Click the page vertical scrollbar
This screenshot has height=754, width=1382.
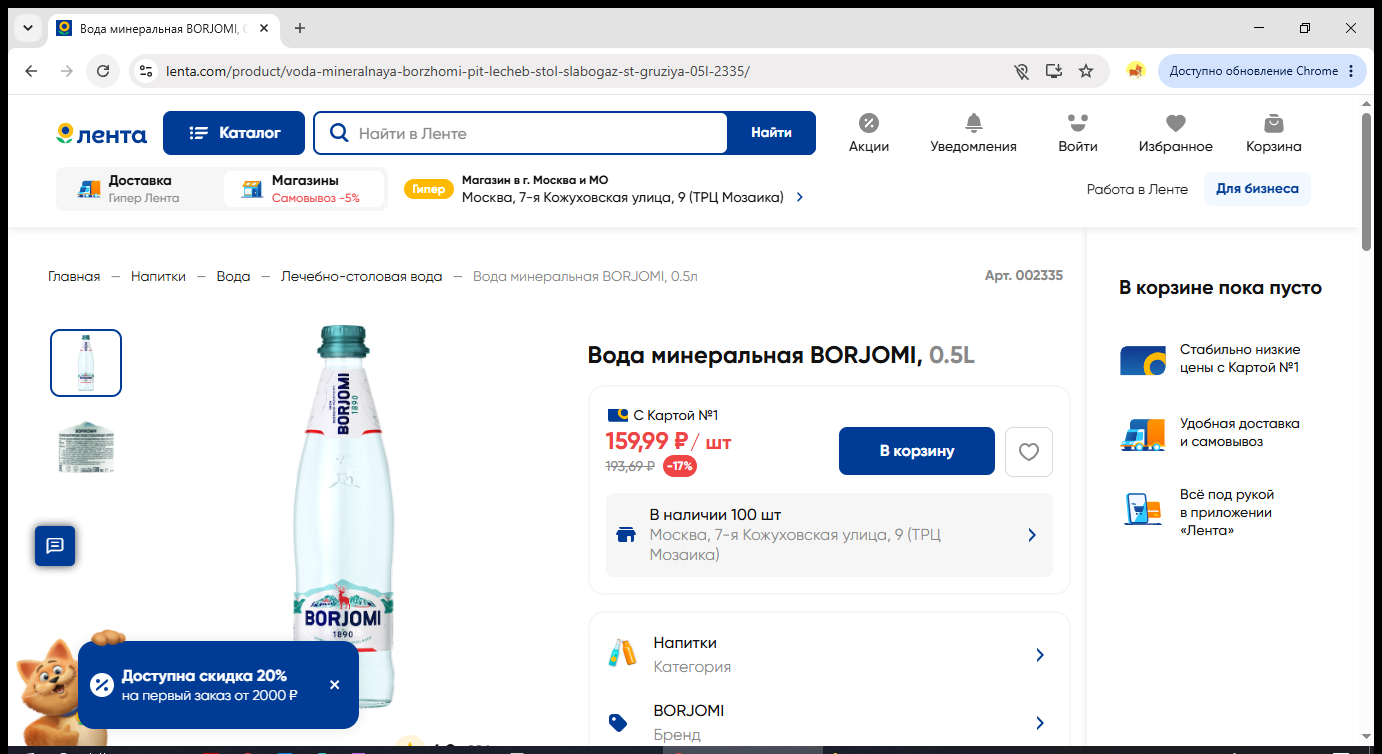1367,182
